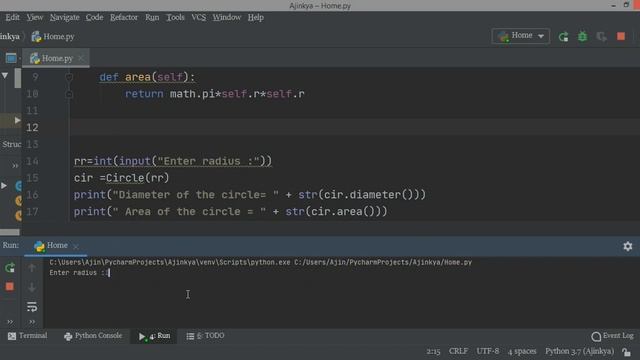The image size is (640, 360).
Task: Click the Python executable path in console output
Action: [x=170, y=262]
